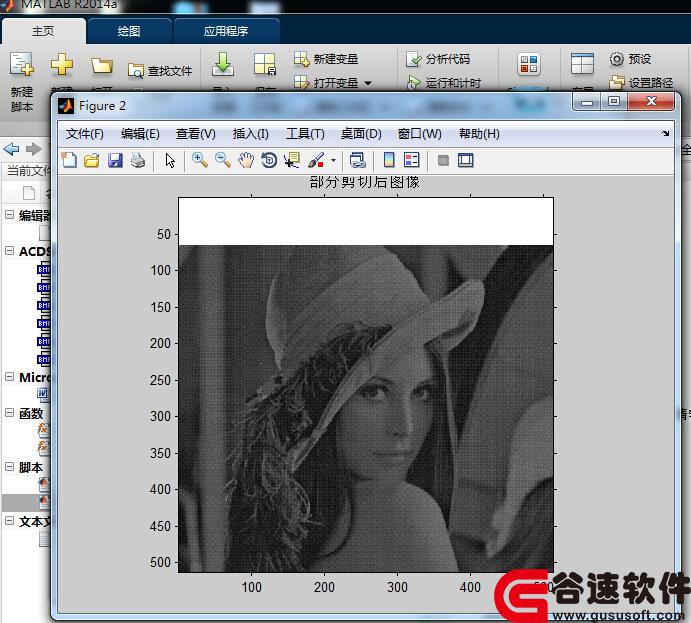The height and width of the screenshot is (623, 691).
Task: Click the Hide Plot Tools icon
Action: click(443, 160)
